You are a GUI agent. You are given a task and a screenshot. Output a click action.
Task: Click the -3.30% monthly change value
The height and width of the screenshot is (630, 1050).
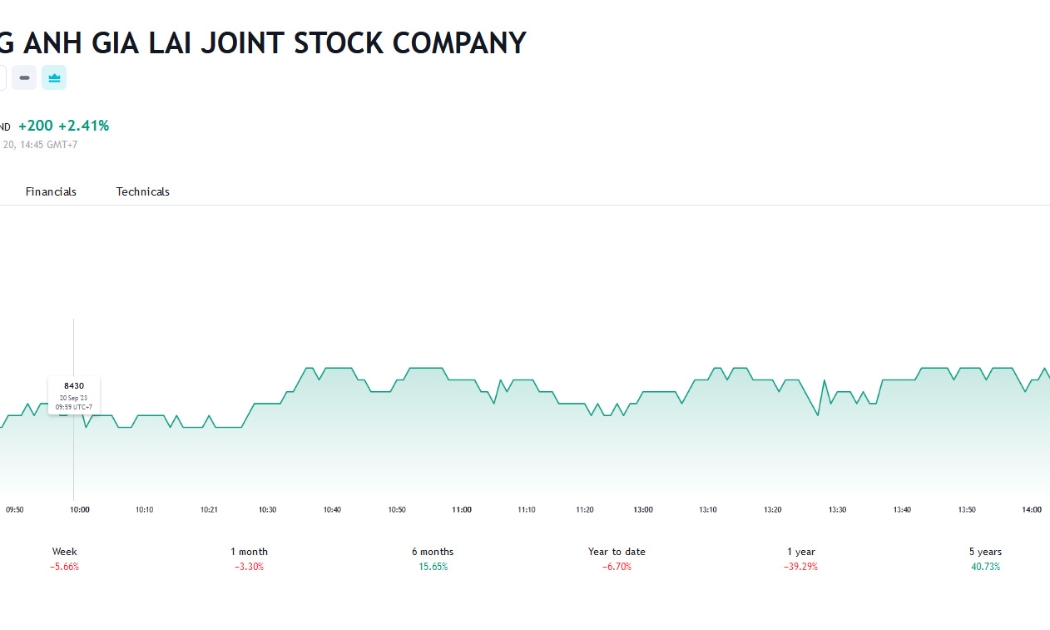click(249, 566)
